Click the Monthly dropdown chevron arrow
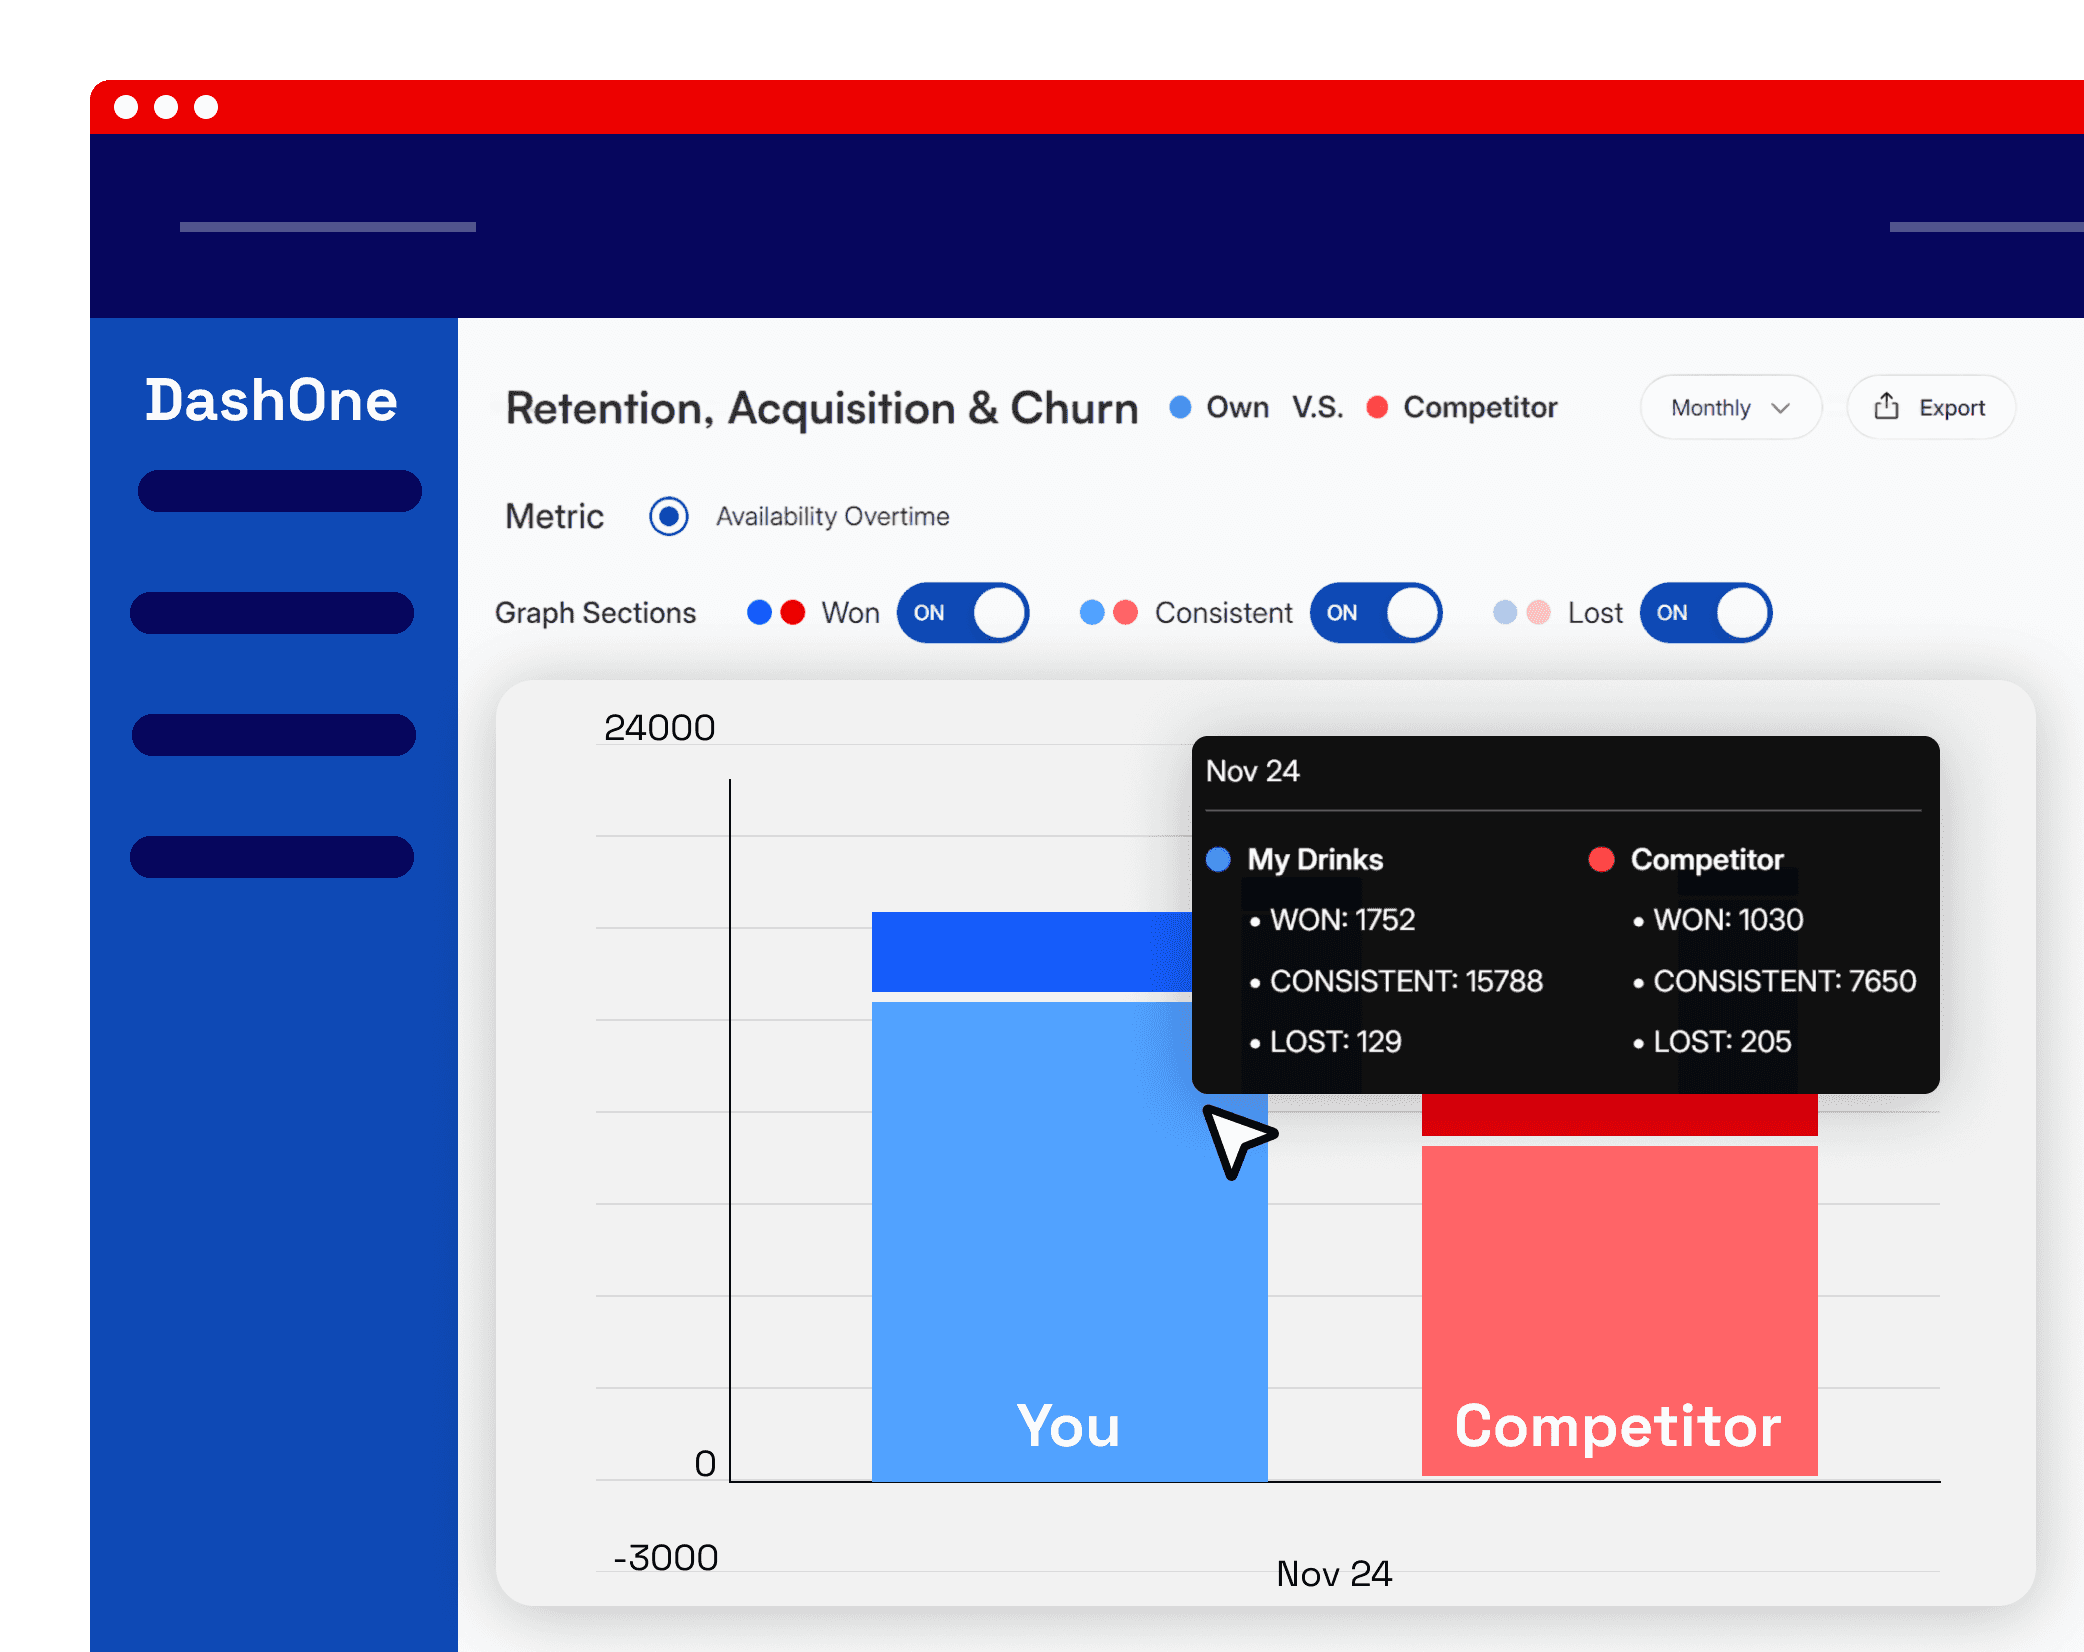2084x1652 pixels. (x=1781, y=408)
